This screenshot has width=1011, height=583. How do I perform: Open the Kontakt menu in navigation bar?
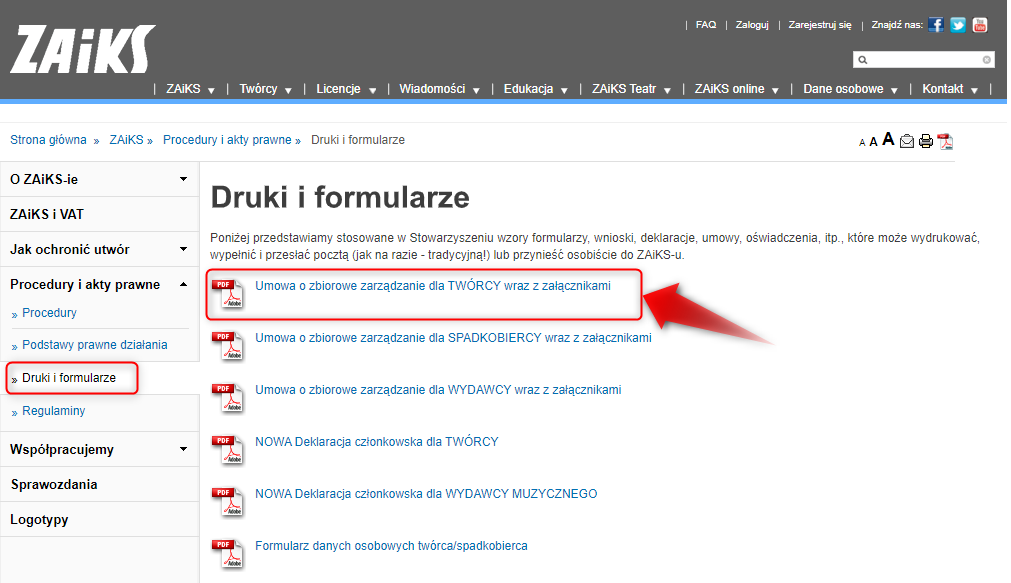[x=950, y=89]
